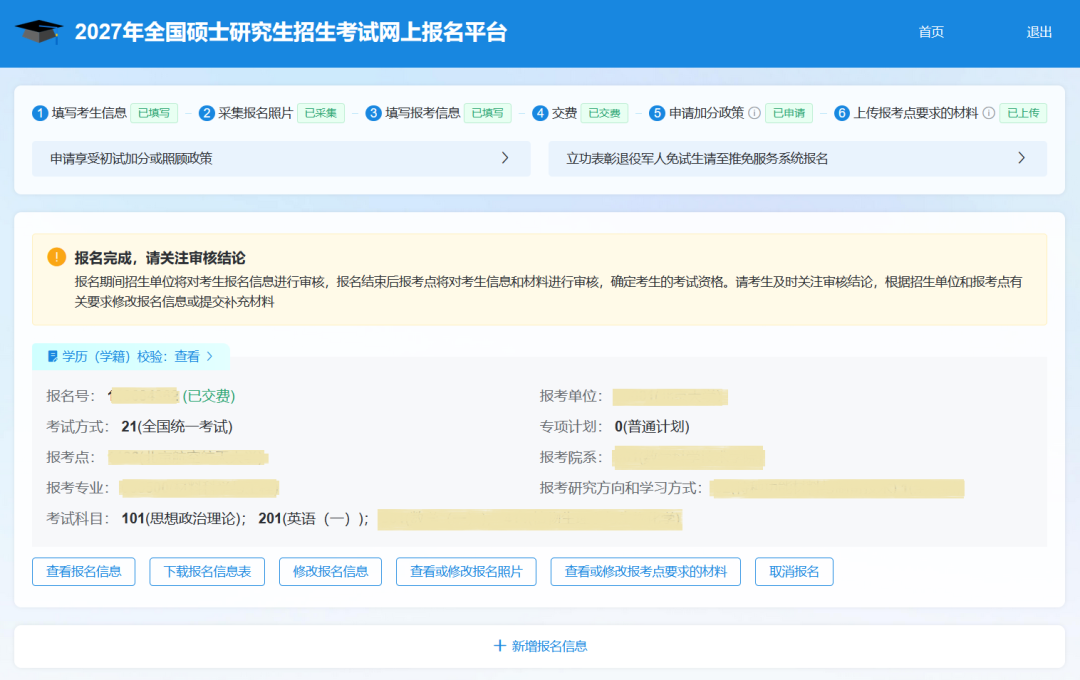
Task: Click step 2 number circle icon
Action: pos(207,113)
